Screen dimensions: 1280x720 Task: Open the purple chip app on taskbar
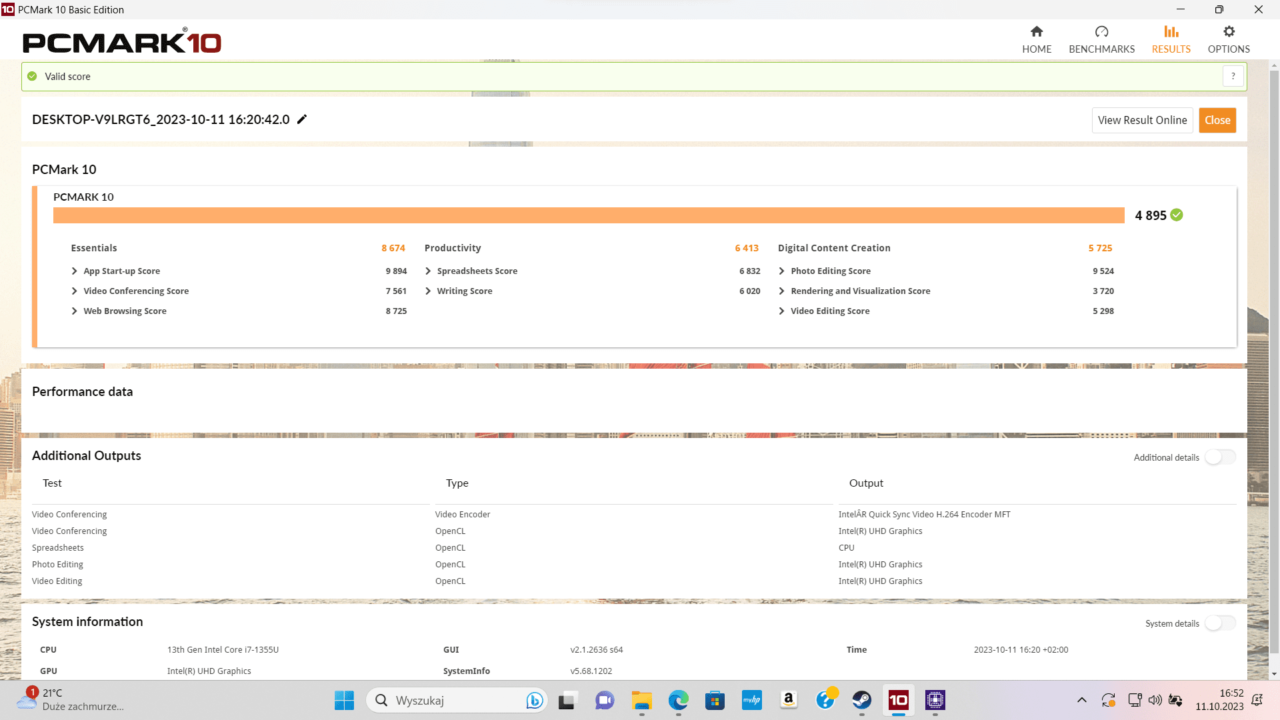click(x=936, y=700)
